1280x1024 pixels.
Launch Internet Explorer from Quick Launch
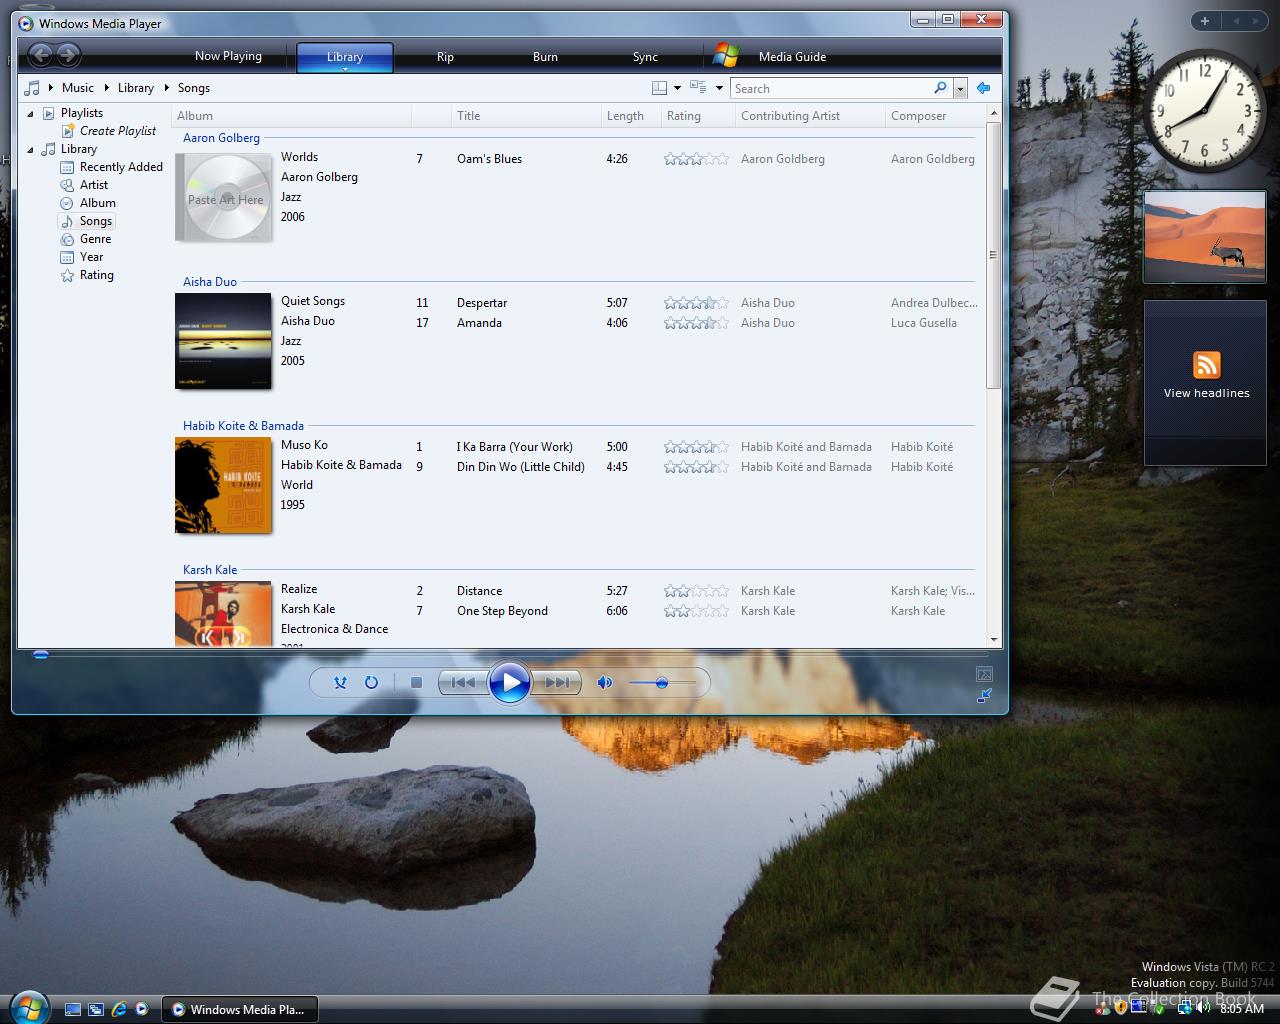[x=119, y=1009]
